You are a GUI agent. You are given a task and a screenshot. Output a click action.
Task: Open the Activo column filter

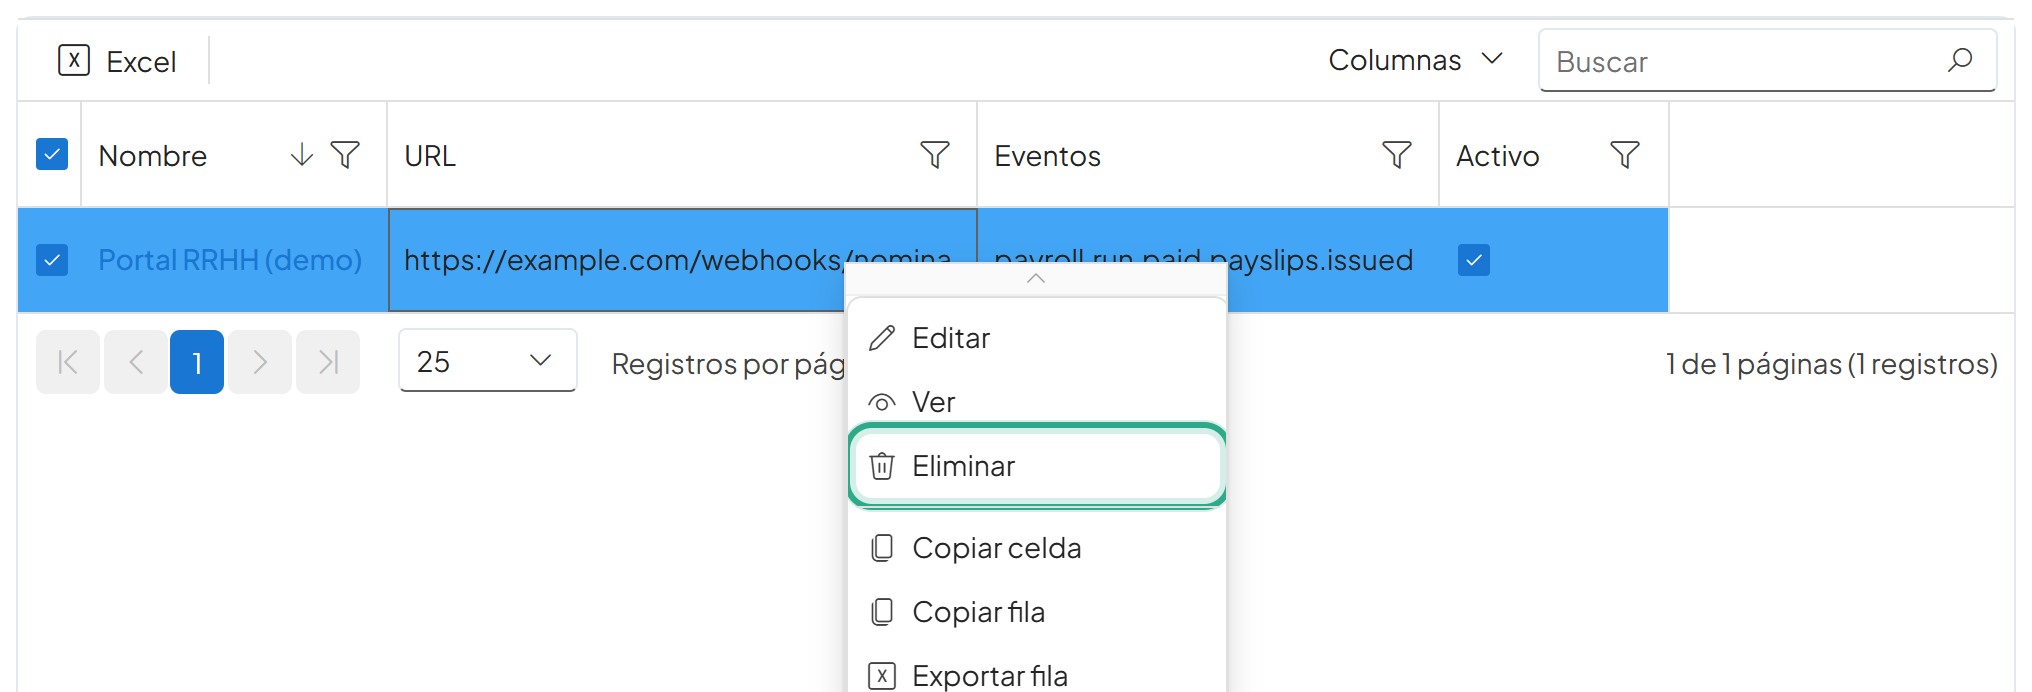coord(1625,155)
